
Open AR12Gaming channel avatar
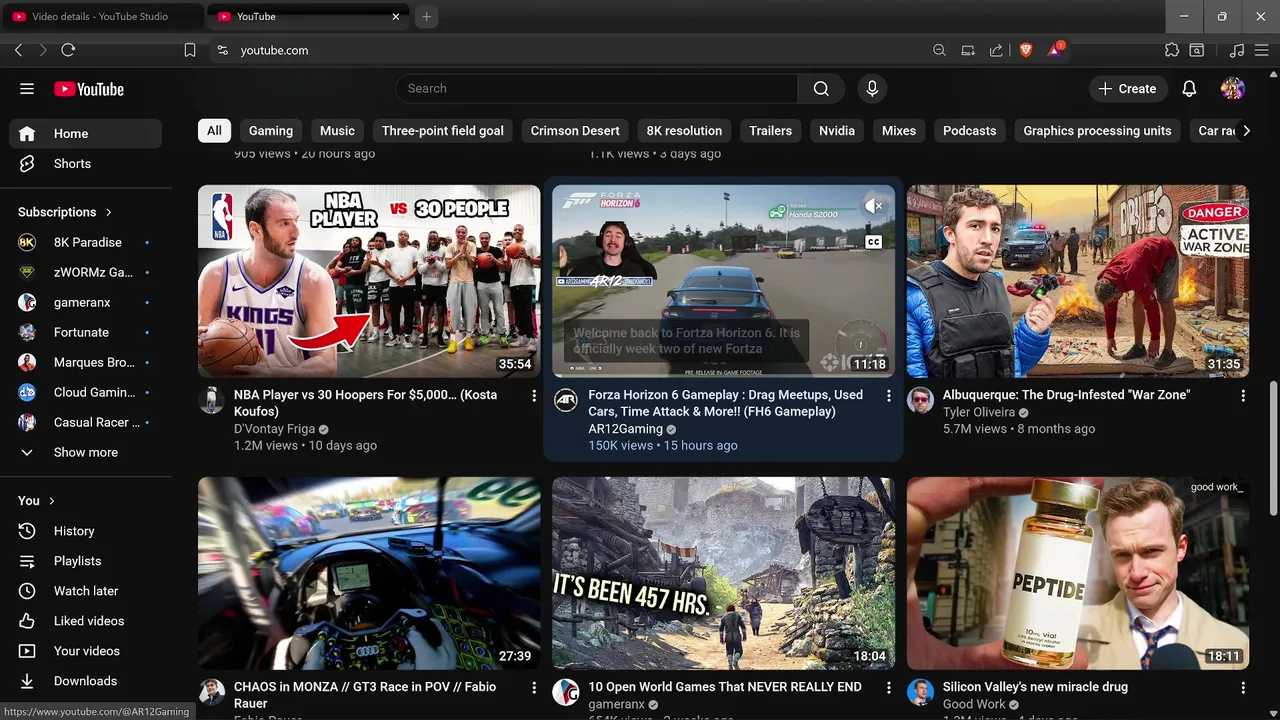click(566, 400)
